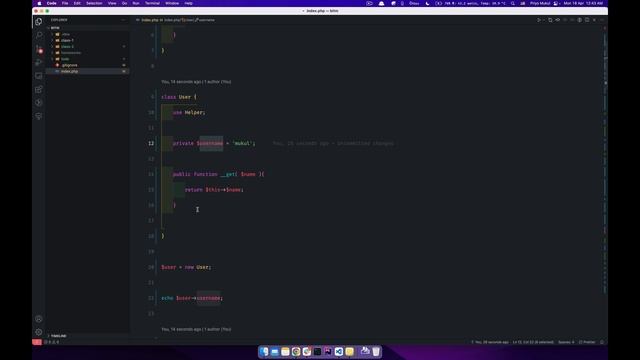Open Source Control view with red badge
The height and width of the screenshot is (360, 640).
pos(38,49)
